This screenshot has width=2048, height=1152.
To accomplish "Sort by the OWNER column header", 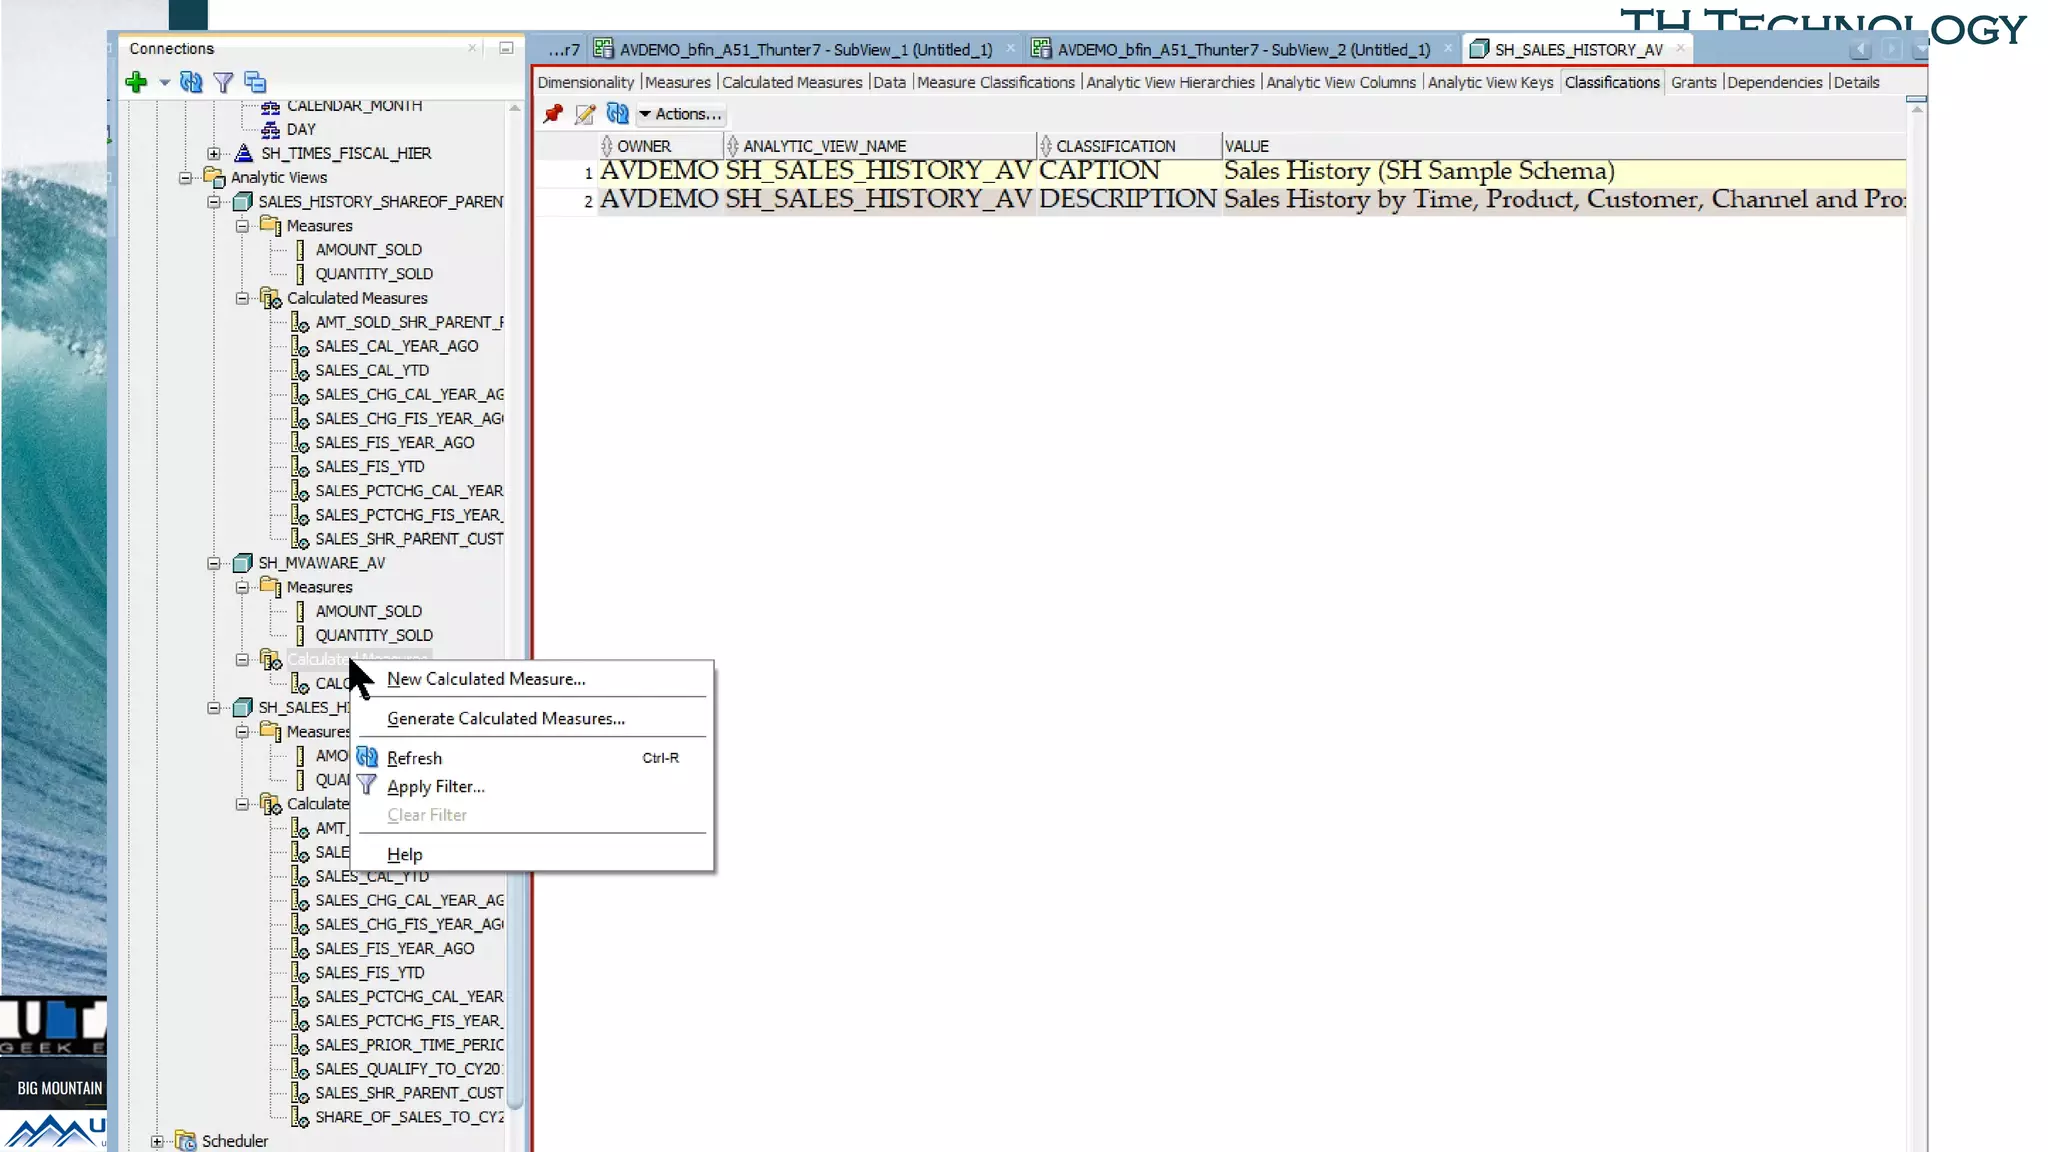I will click(661, 146).
